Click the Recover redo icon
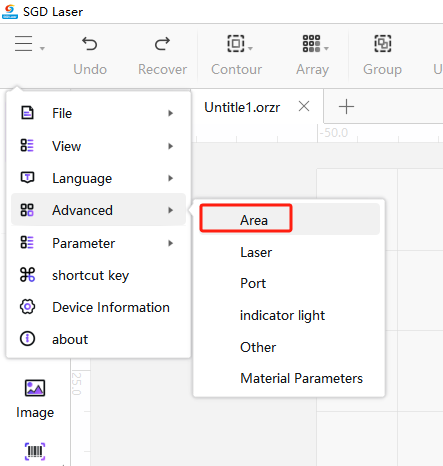 (162, 44)
